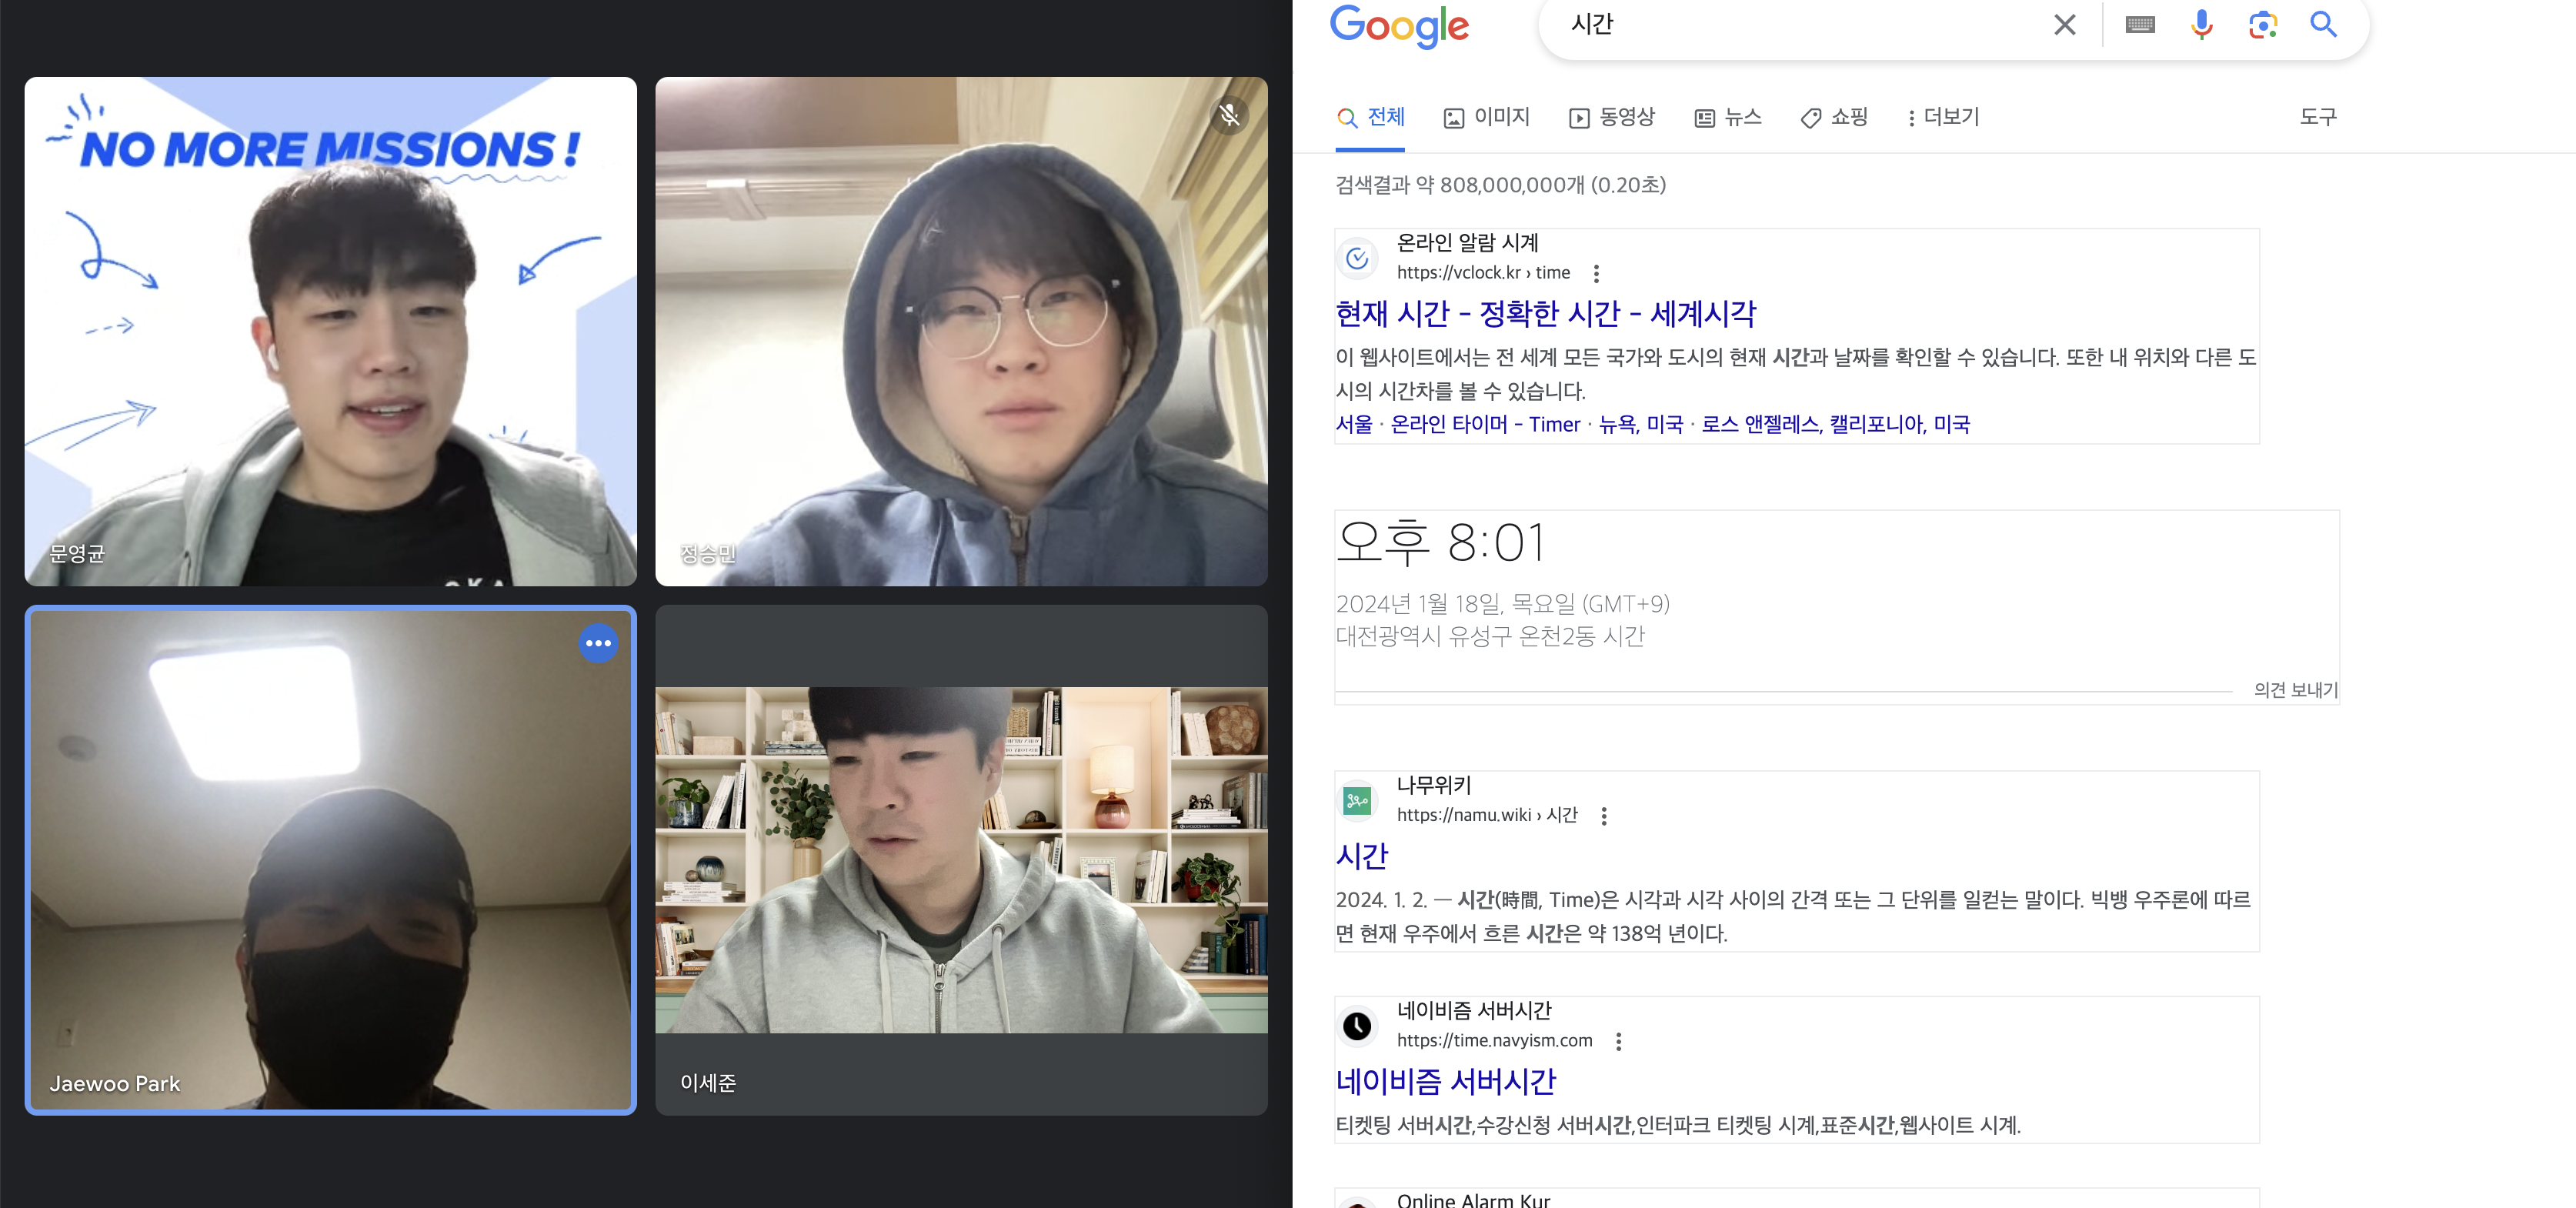Click the 의견 보내기 feedback link
This screenshot has height=1208, width=2576.
coord(2295,690)
